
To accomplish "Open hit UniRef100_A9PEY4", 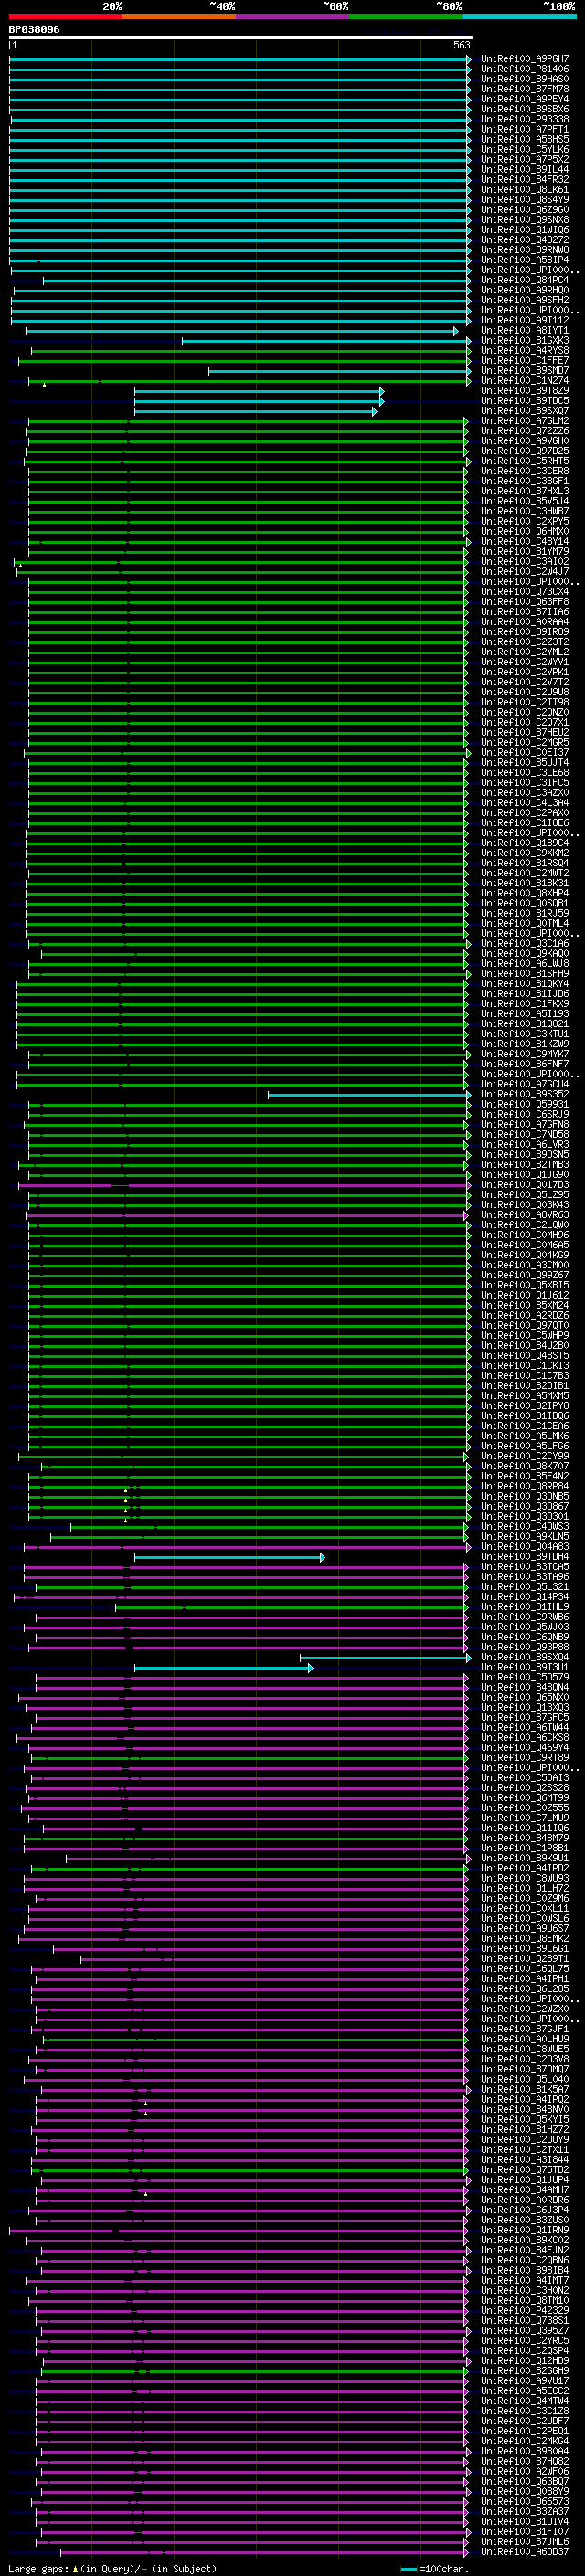I will pyautogui.click(x=525, y=99).
